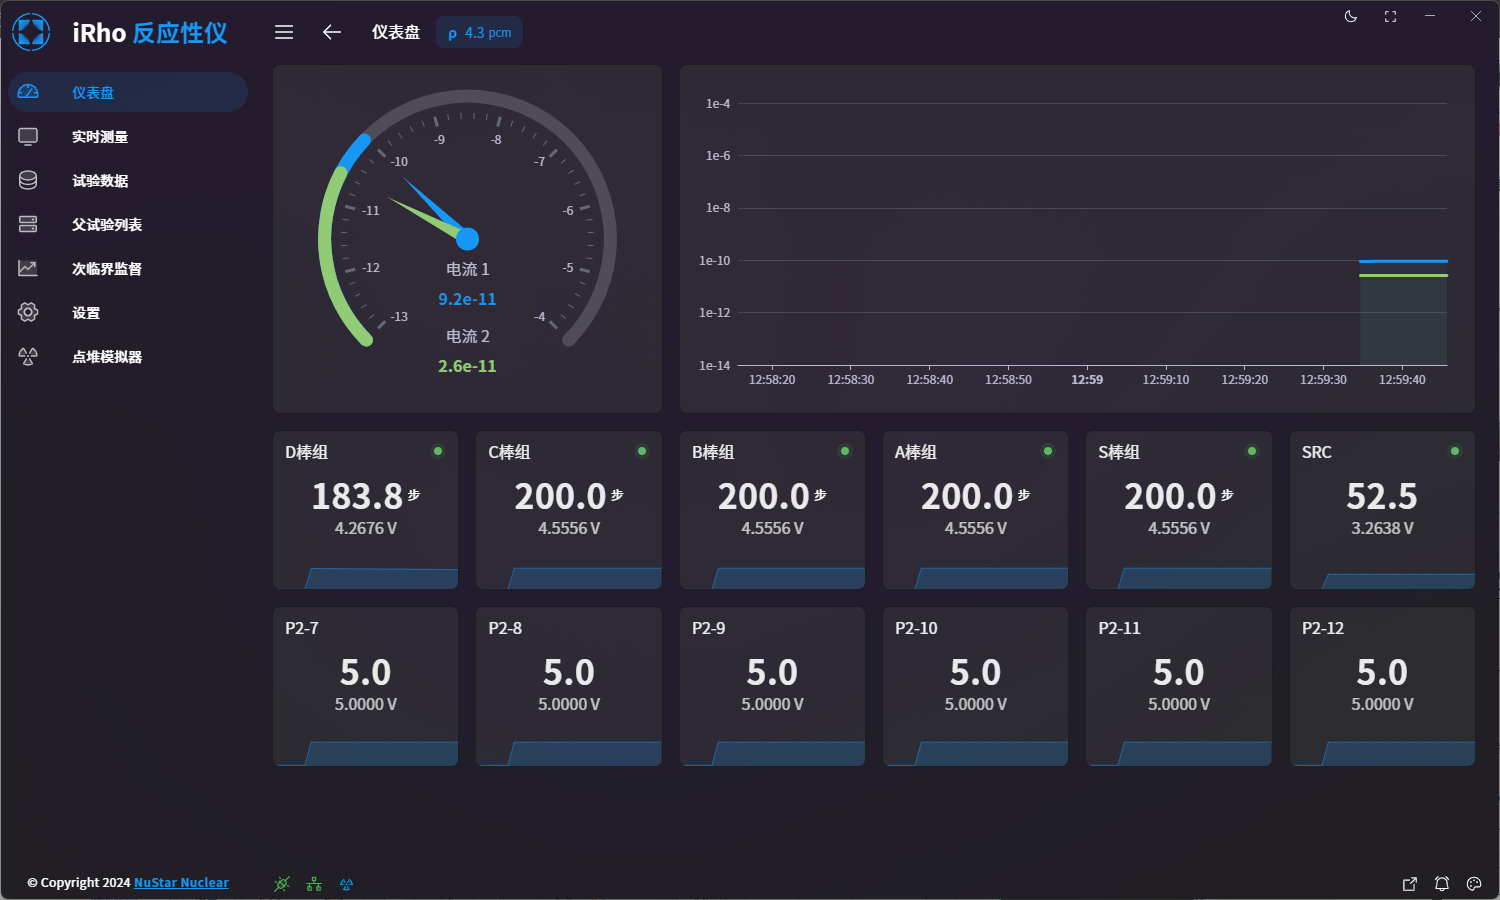Toggle the sidebar with the hamburger menu icon

tap(284, 32)
